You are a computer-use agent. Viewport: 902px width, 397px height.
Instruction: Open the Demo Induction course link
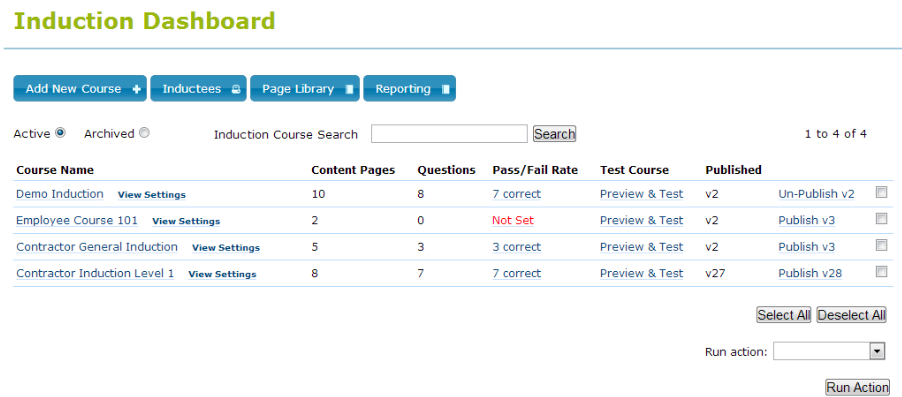coord(60,194)
